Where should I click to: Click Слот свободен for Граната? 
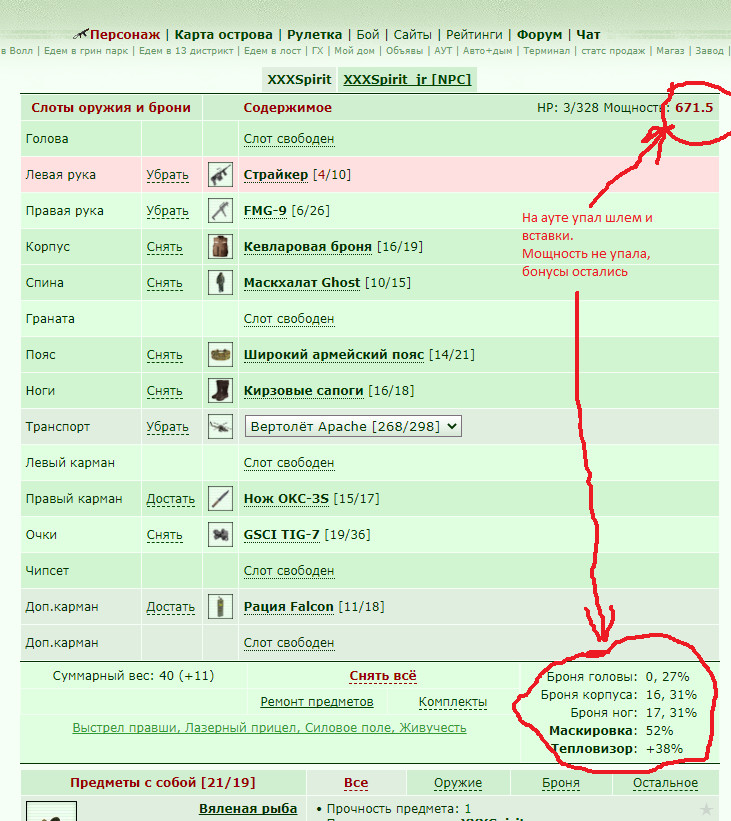point(289,319)
